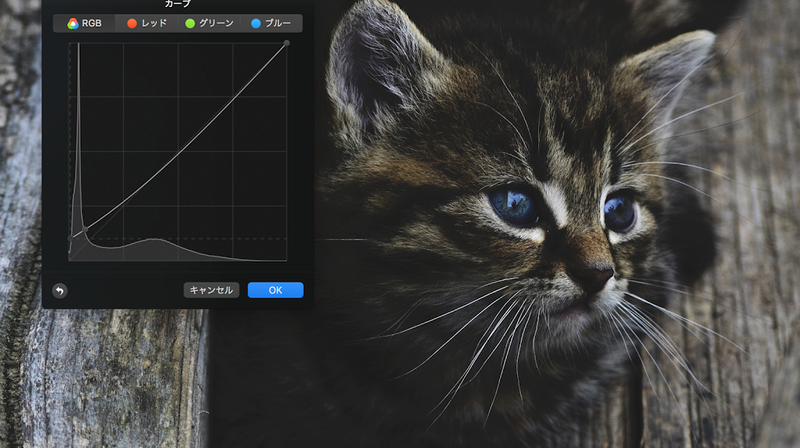Image resolution: width=800 pixels, height=448 pixels.
Task: Select the グリーン channel tab
Action: click(217, 23)
